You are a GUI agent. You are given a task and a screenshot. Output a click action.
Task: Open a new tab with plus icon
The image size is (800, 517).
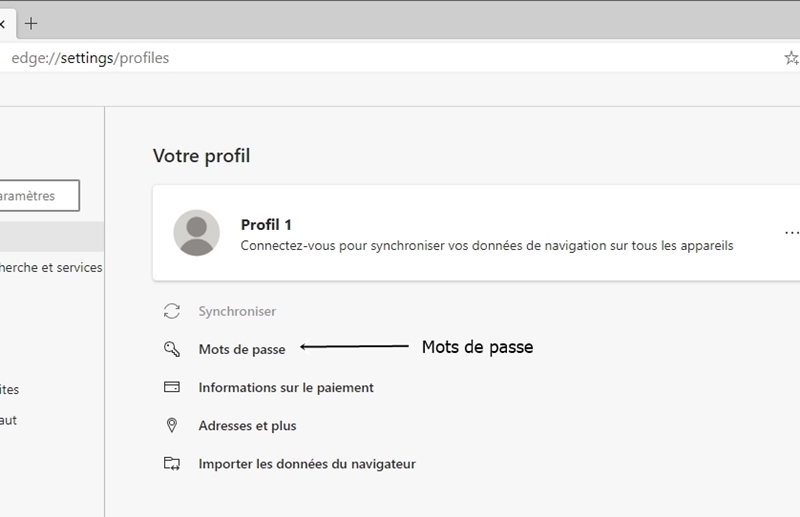[x=31, y=23]
